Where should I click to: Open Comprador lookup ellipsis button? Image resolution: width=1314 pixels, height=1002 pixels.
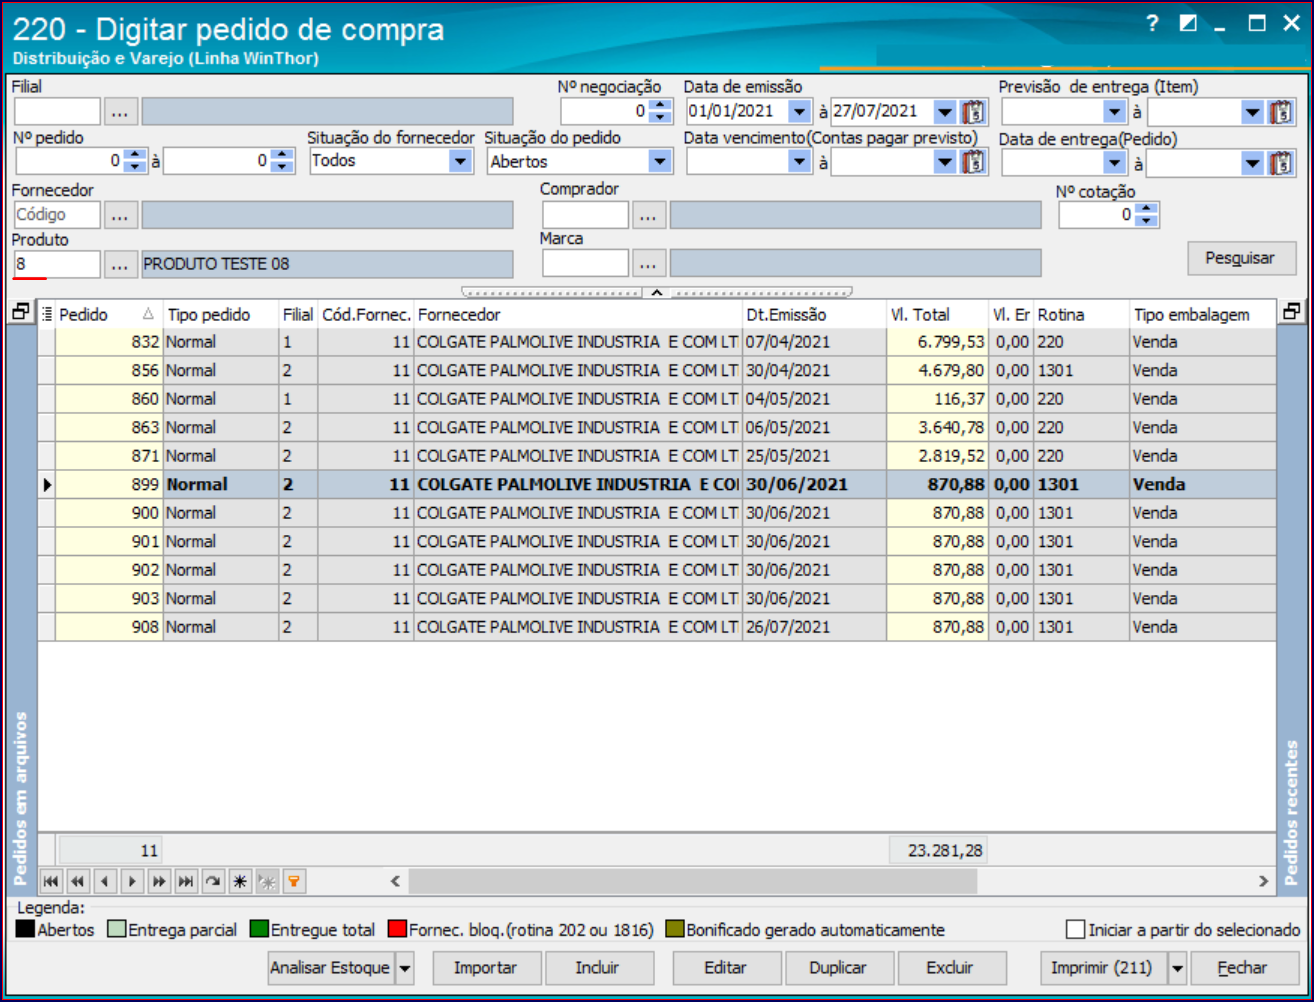pos(648,214)
